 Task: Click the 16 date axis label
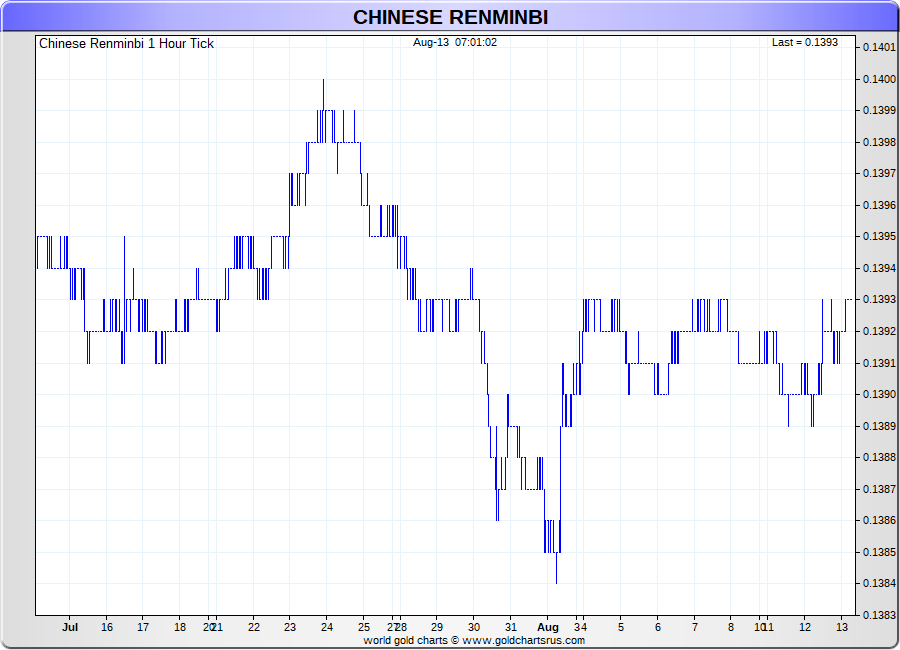(x=107, y=627)
